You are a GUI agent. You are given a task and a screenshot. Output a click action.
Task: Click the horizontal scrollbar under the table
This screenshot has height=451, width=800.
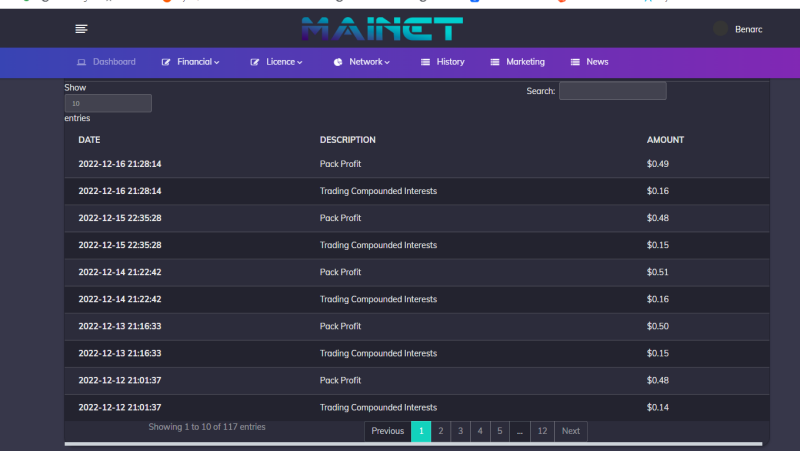point(413,444)
